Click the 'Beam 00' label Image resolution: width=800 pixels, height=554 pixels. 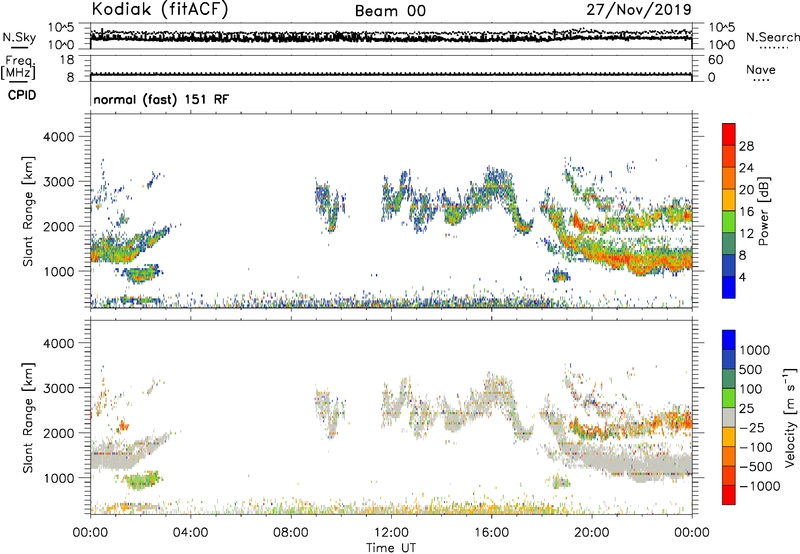click(390, 11)
